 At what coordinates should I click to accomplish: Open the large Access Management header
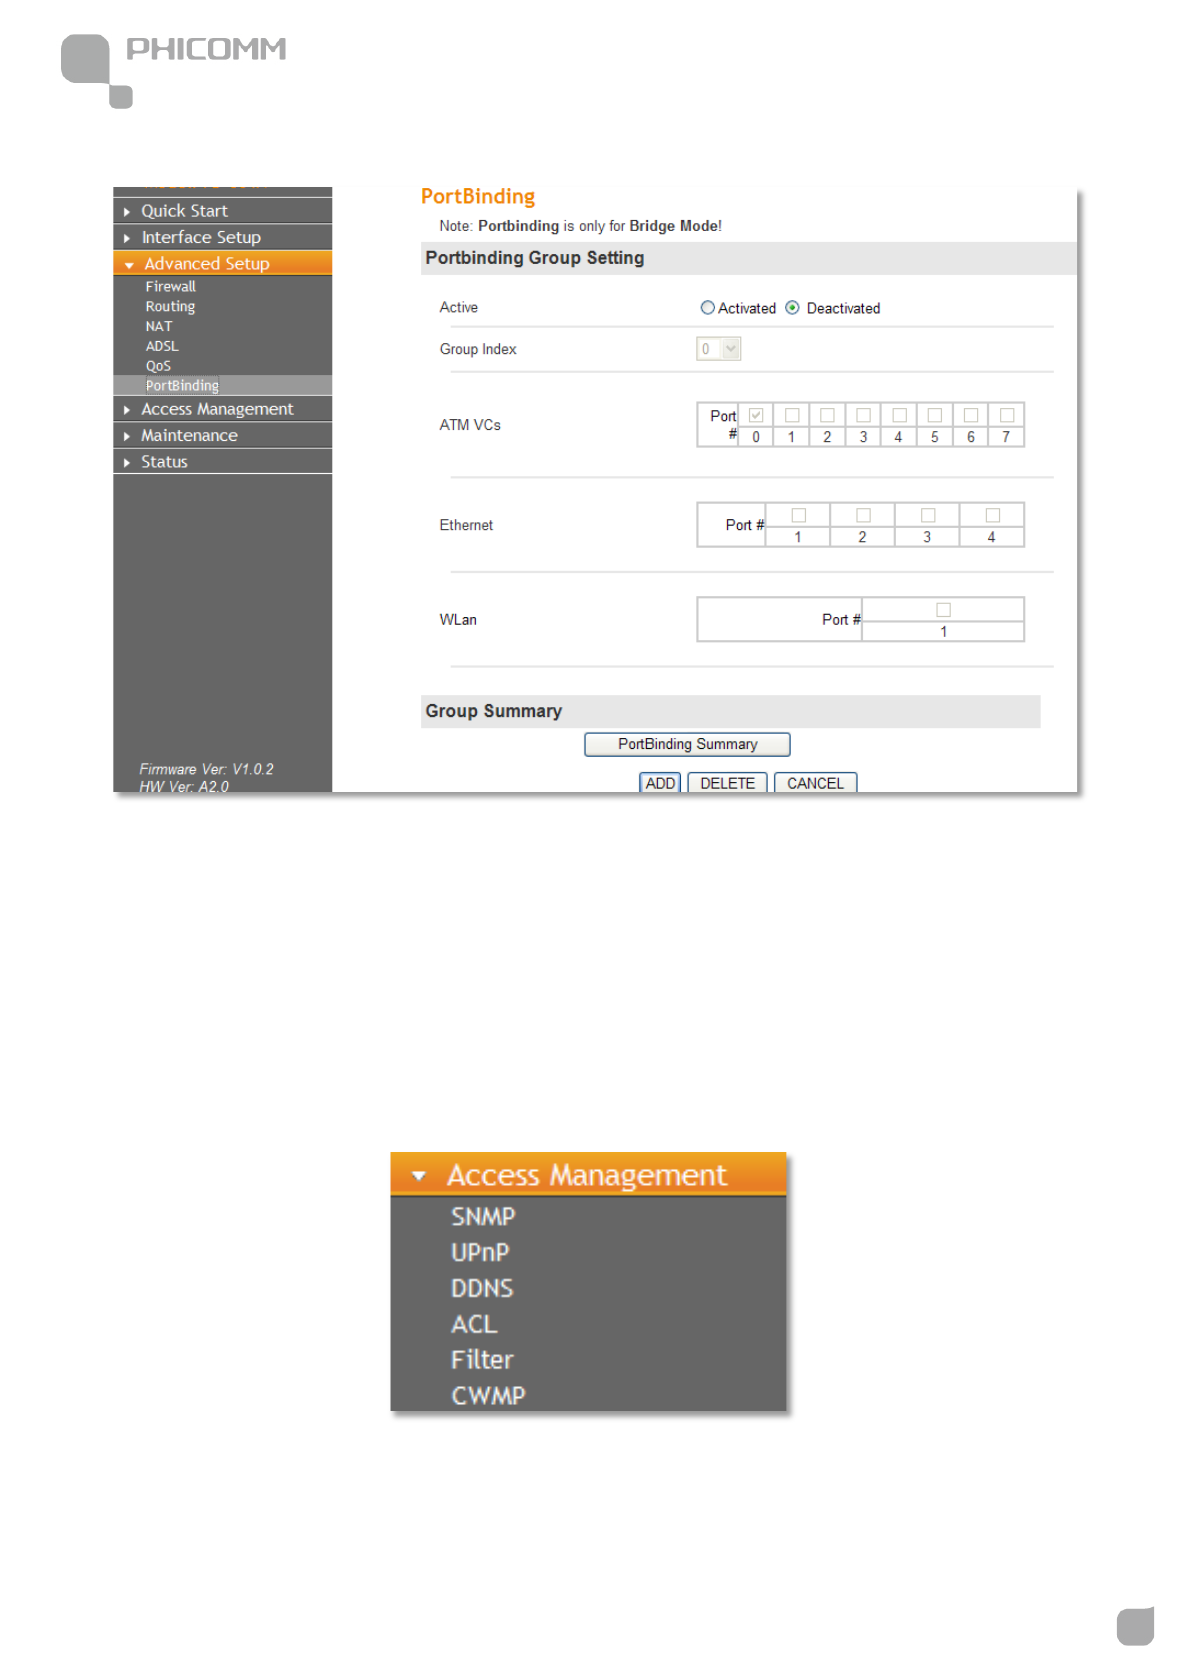[588, 1175]
